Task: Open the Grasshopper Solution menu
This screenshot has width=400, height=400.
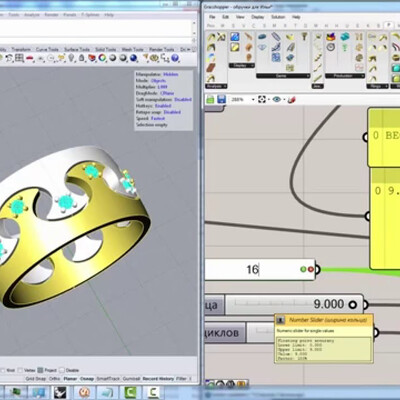Action: pos(278,17)
